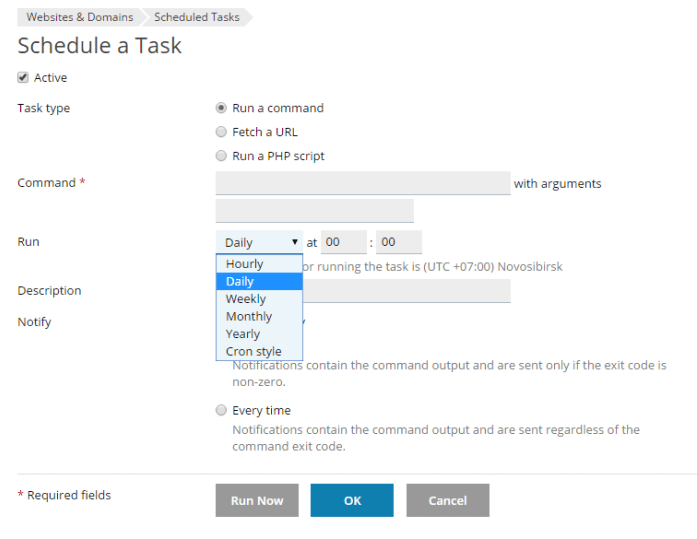
Task: Choose Monthly from the dropdown list
Action: pyautogui.click(x=249, y=316)
